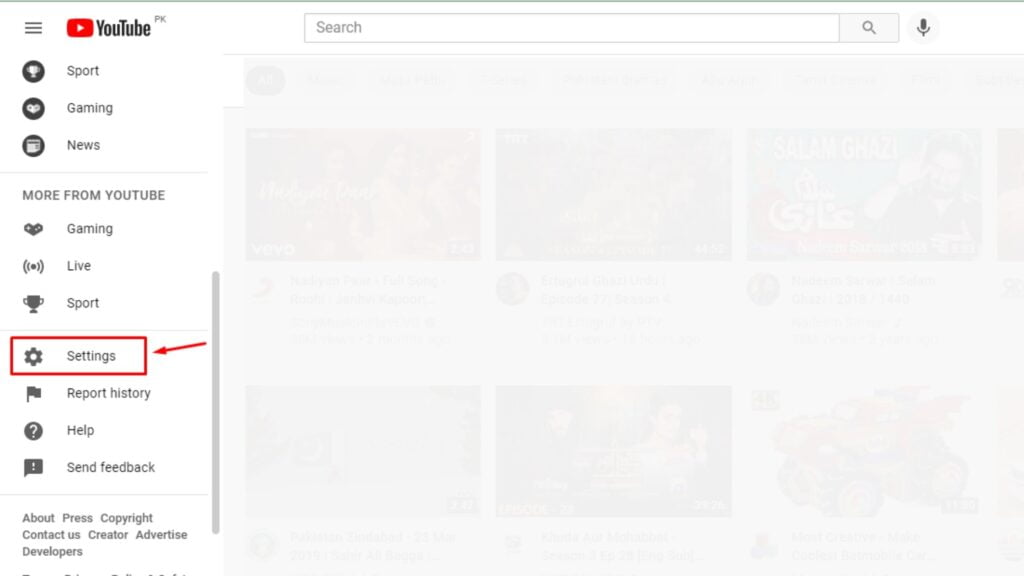
Task: Click the Help question mark icon
Action: [33, 430]
